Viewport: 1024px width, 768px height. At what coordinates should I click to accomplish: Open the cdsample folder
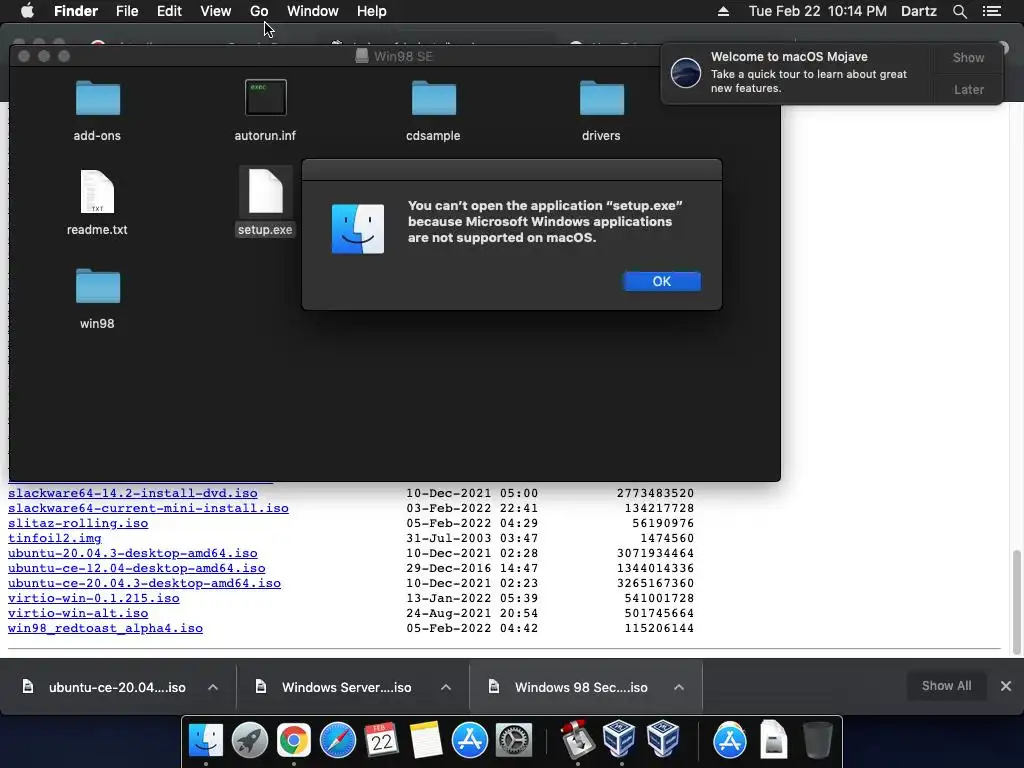click(x=434, y=99)
